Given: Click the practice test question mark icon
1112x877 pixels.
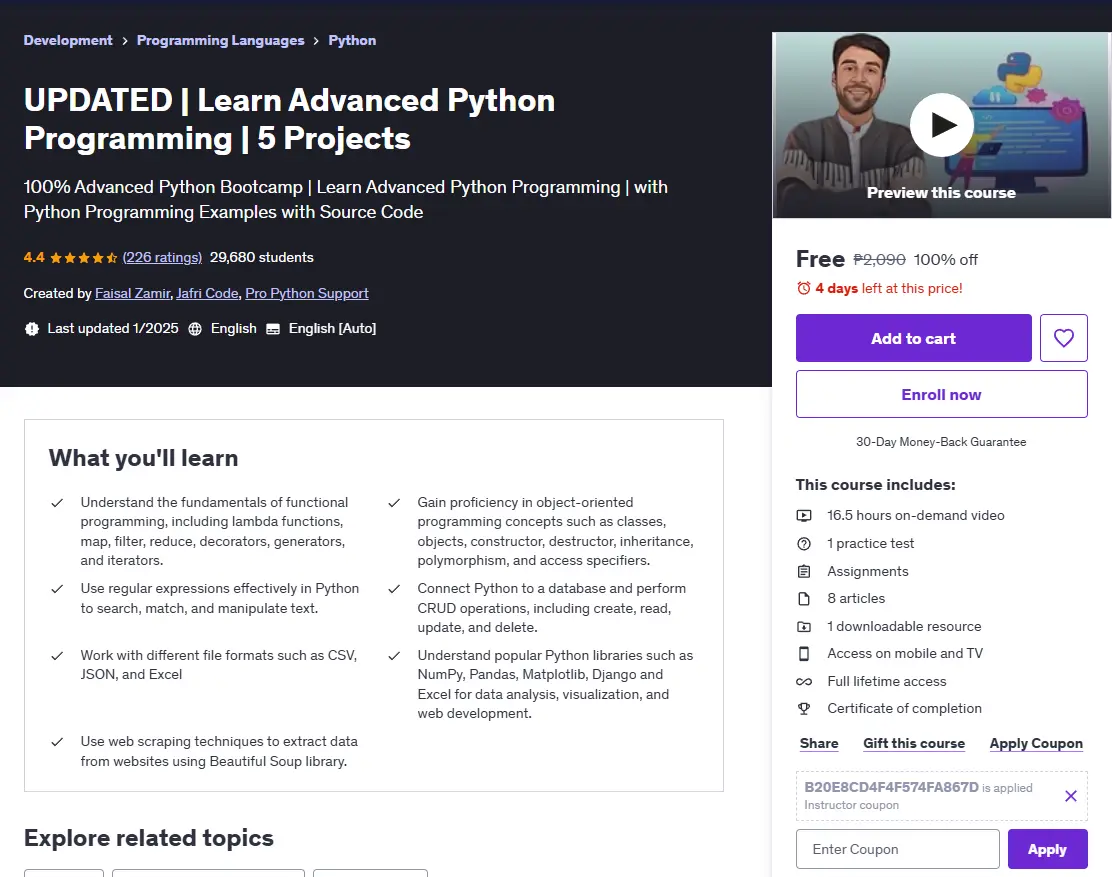Looking at the screenshot, I should point(804,543).
